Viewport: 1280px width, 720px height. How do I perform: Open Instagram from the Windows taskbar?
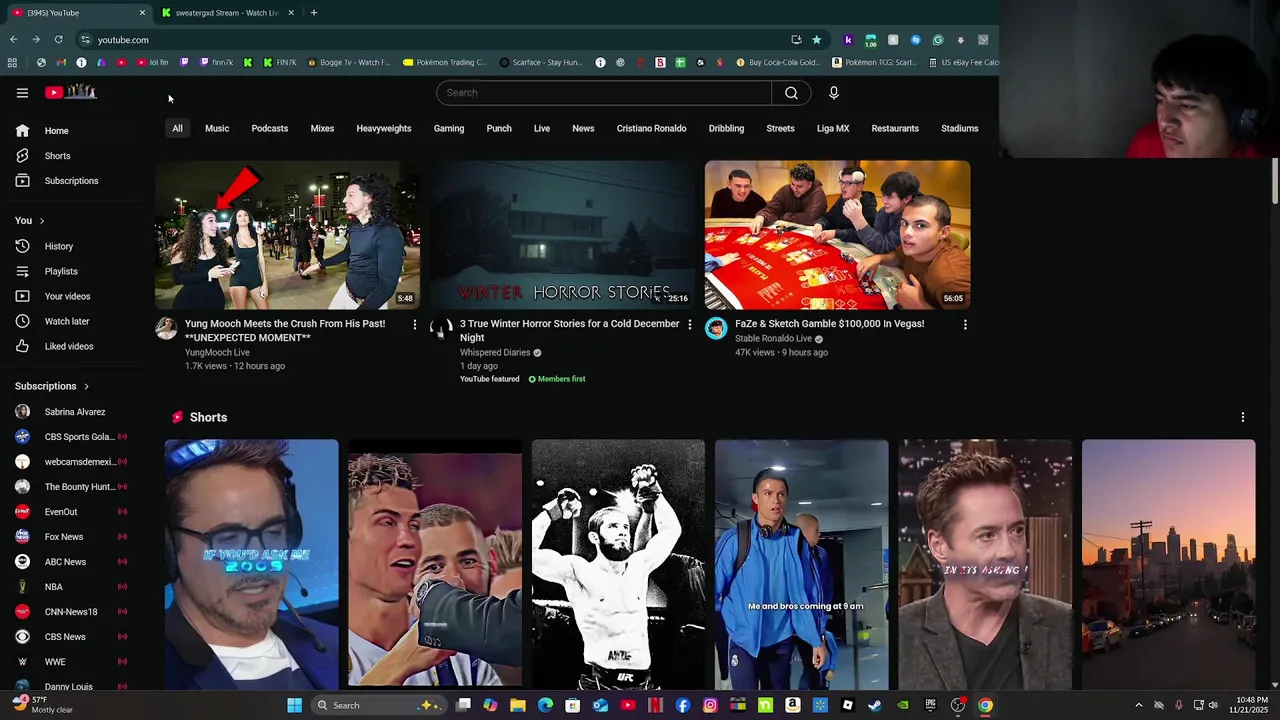(710, 705)
